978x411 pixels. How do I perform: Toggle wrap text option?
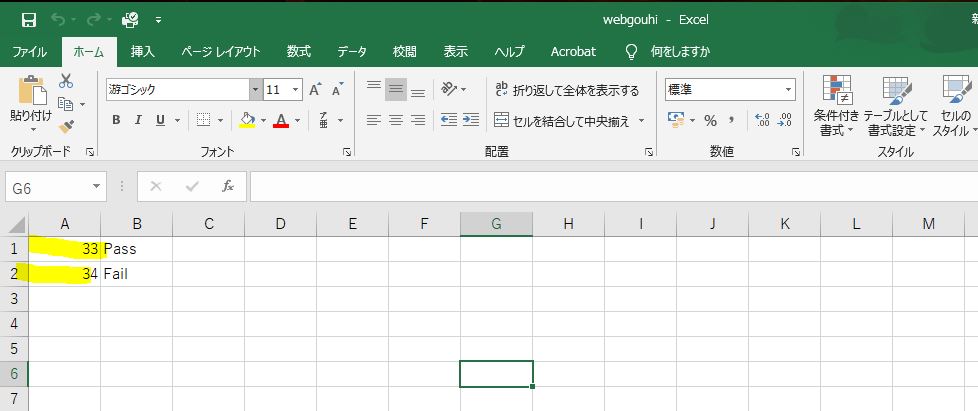pyautogui.click(x=567, y=90)
